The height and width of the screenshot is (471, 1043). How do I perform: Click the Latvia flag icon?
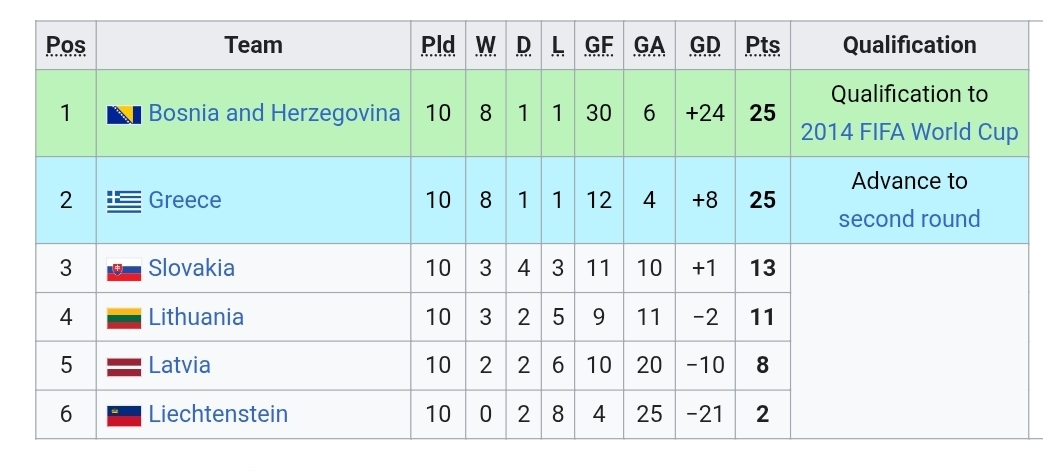click(x=124, y=366)
